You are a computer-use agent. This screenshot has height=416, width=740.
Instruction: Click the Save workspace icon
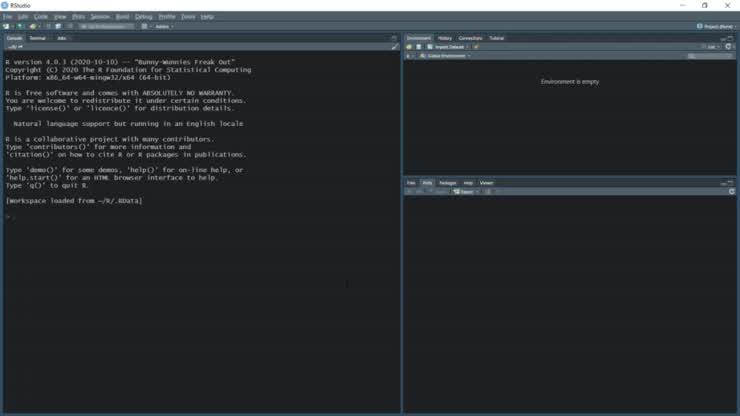(419, 47)
